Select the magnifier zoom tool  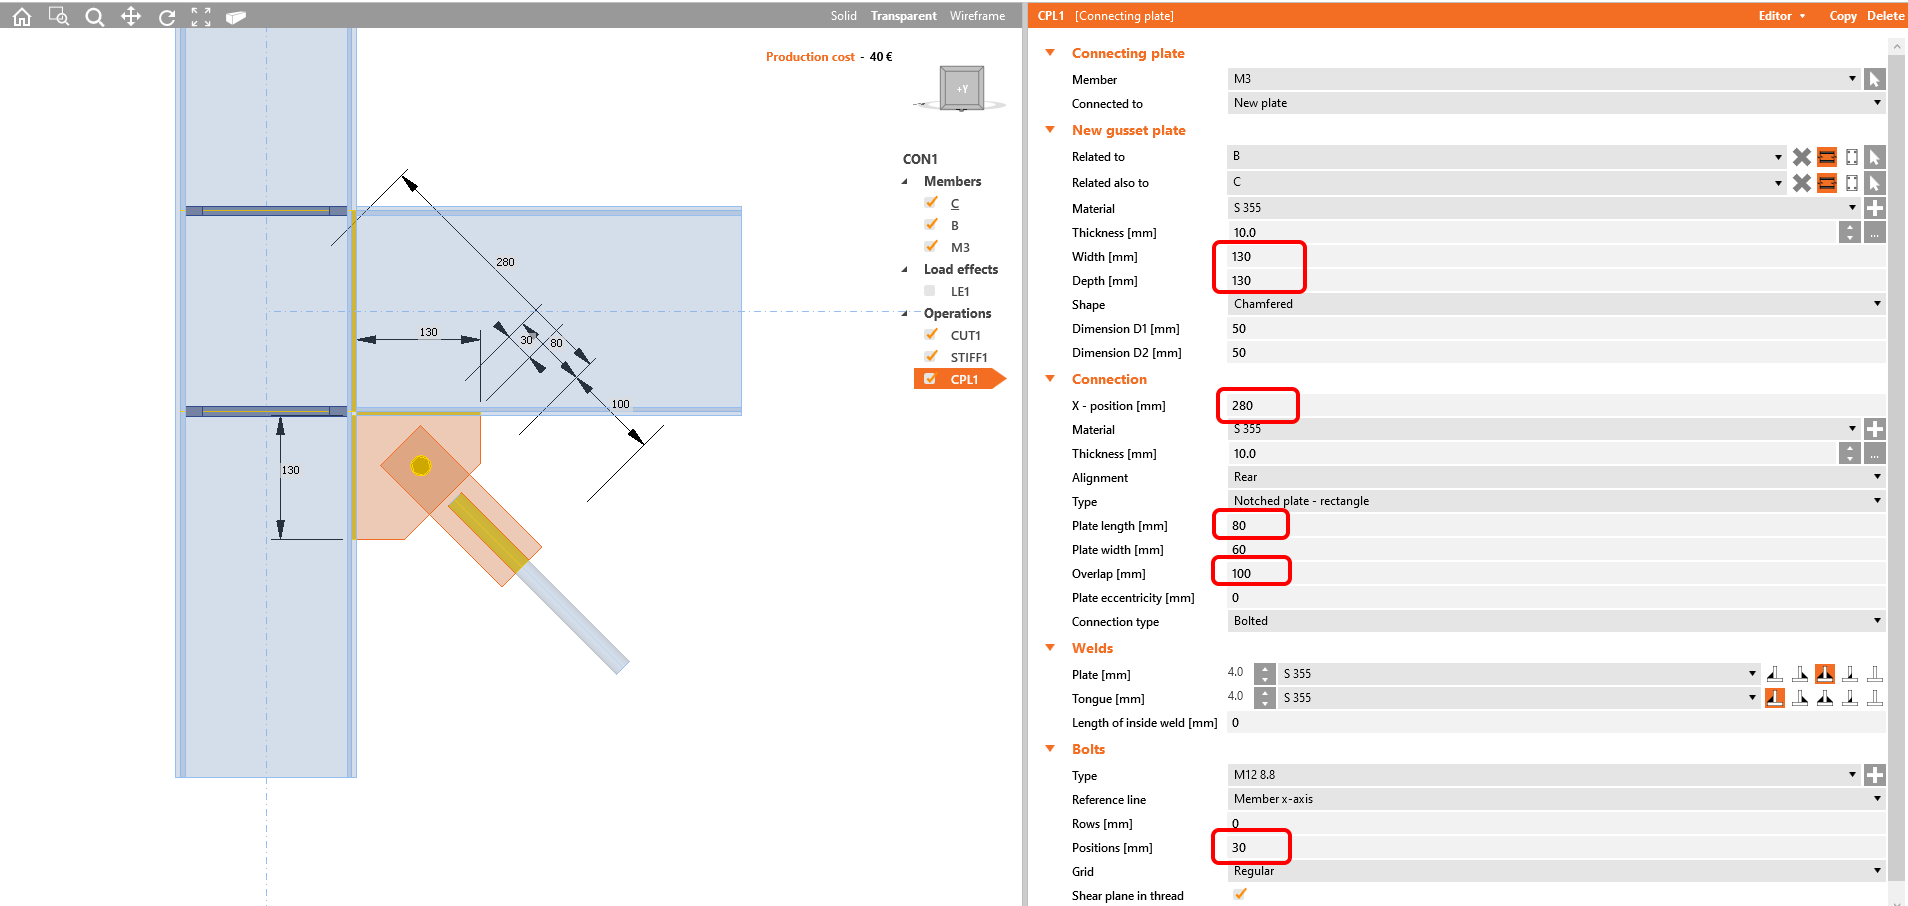pyautogui.click(x=94, y=16)
